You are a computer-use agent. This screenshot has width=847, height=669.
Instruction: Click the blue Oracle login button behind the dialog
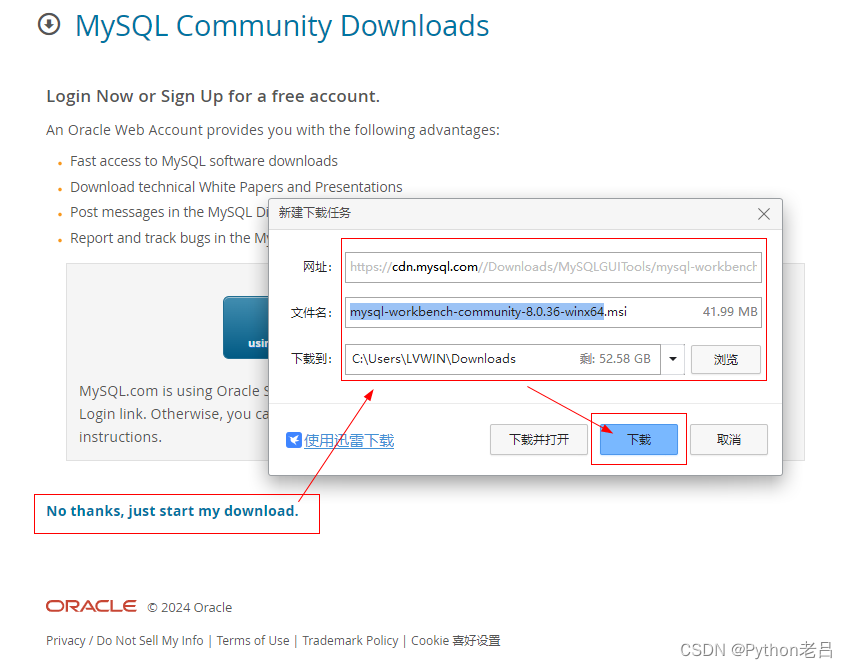(246, 327)
